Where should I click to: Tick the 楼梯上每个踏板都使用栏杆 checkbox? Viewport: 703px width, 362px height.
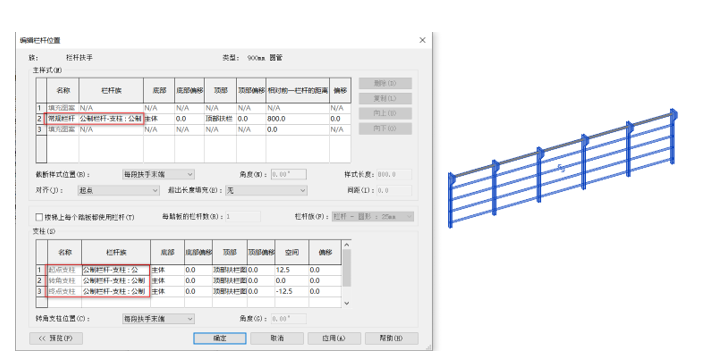pos(39,217)
